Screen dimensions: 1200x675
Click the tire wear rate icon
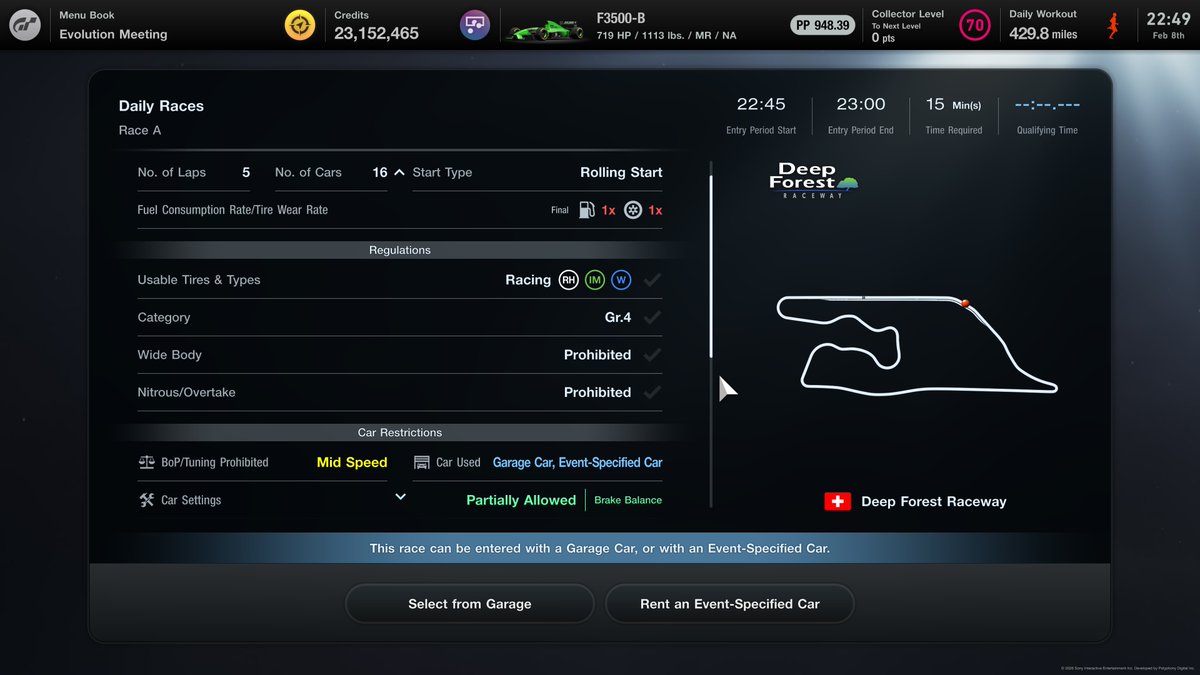[633, 210]
